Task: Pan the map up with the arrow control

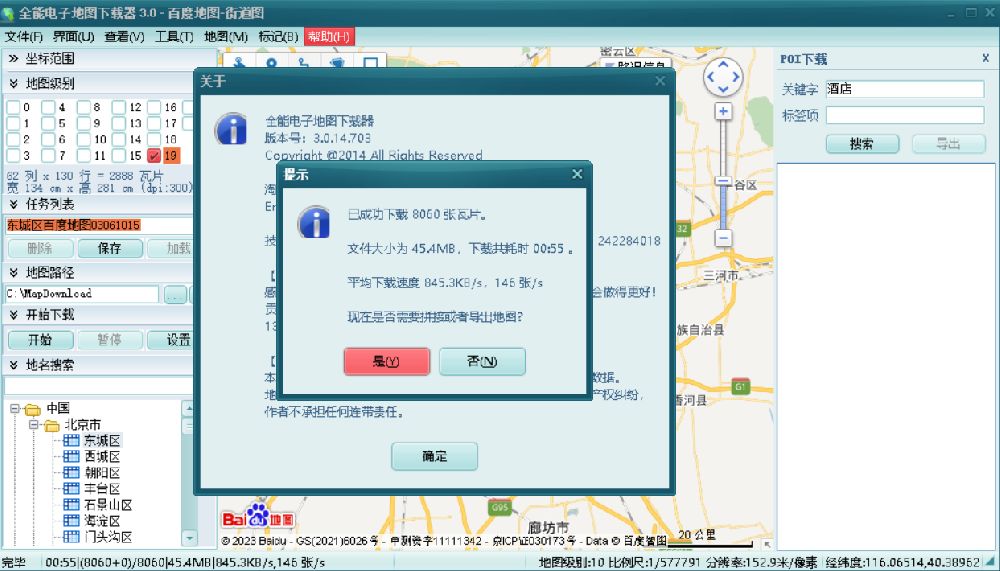Action: (x=723, y=64)
